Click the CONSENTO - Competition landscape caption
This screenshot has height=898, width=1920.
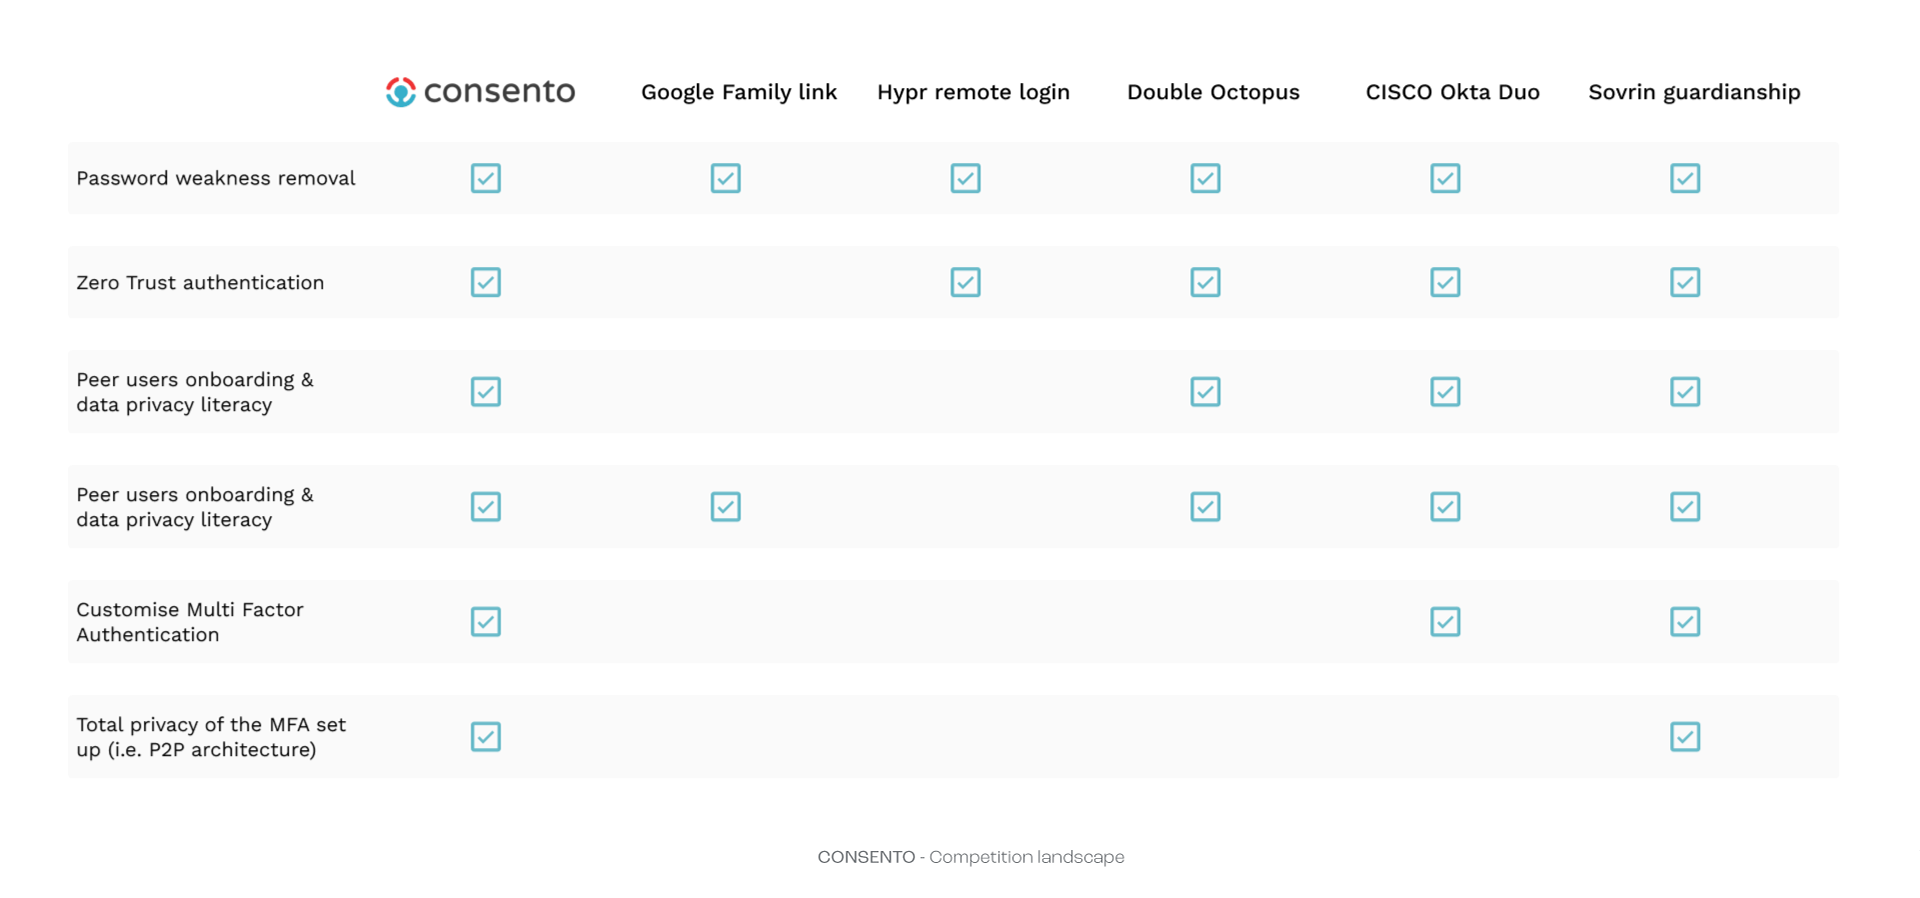tap(971, 857)
